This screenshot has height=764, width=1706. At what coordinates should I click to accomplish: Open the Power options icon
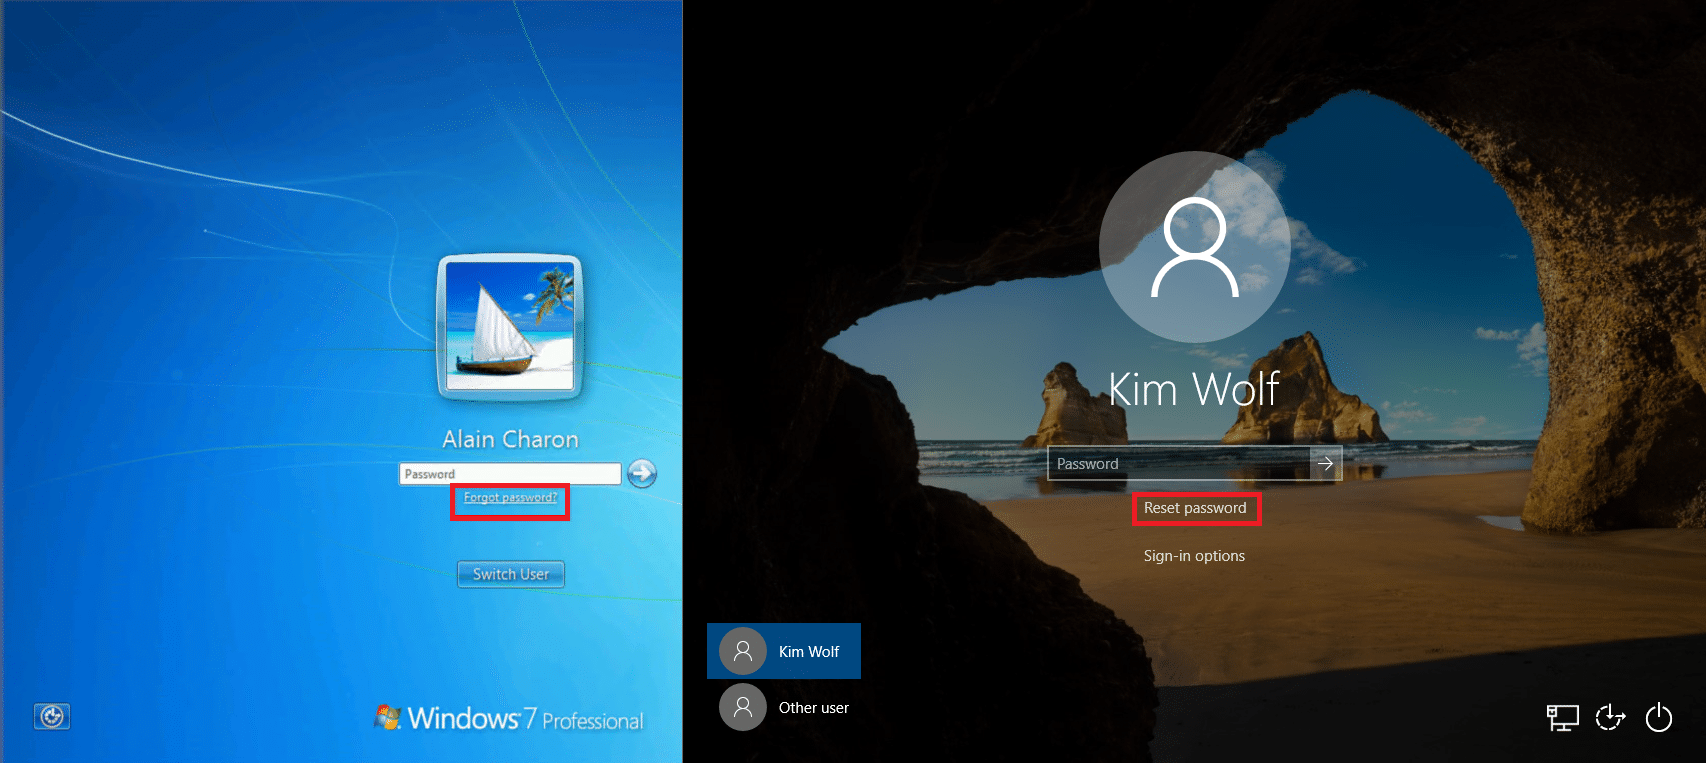point(1659,717)
